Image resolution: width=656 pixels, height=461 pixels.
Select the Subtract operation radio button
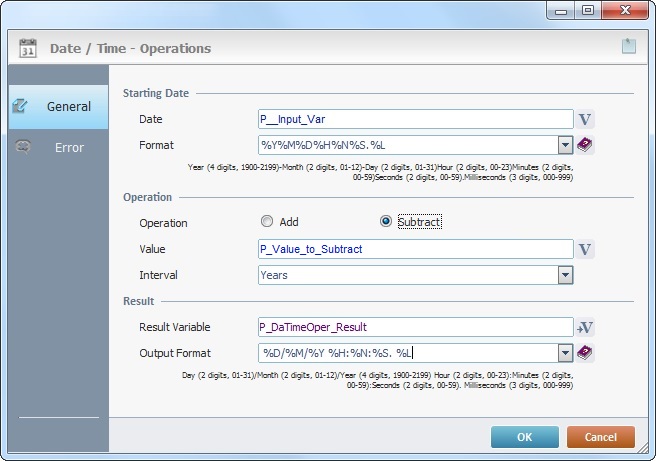386,222
